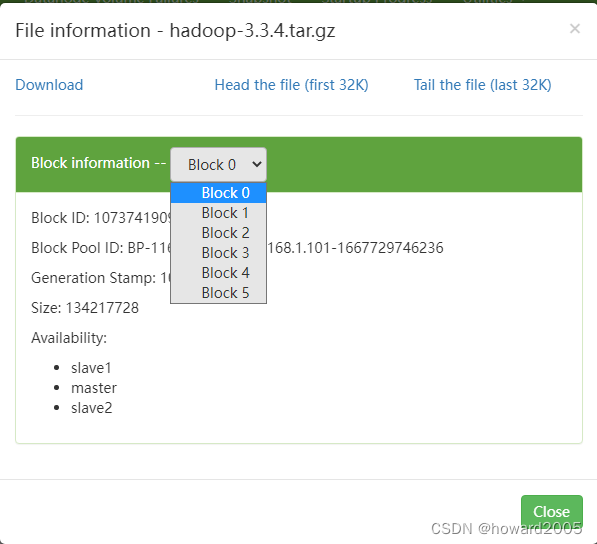
Task: Download the hadoop-3.3.4.tar.gz file
Action: pyautogui.click(x=49, y=85)
